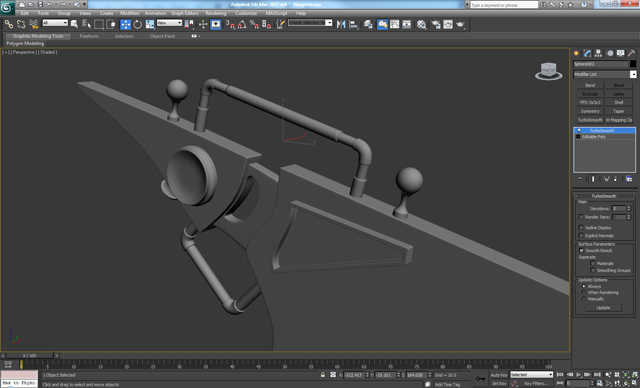Switch to the Object Paint tab

162,36
